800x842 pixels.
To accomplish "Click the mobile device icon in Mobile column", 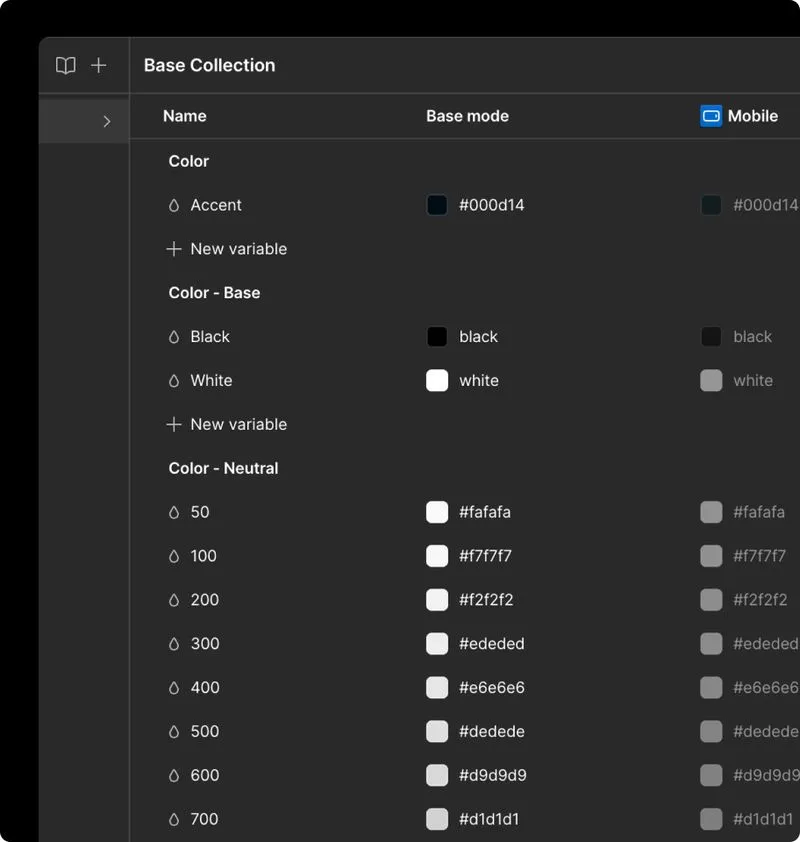I will pyautogui.click(x=711, y=116).
